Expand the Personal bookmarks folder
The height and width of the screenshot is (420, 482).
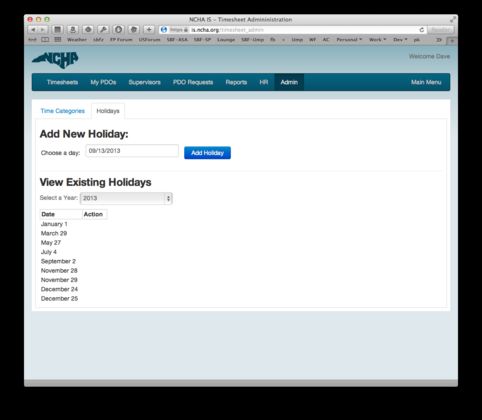coord(349,39)
